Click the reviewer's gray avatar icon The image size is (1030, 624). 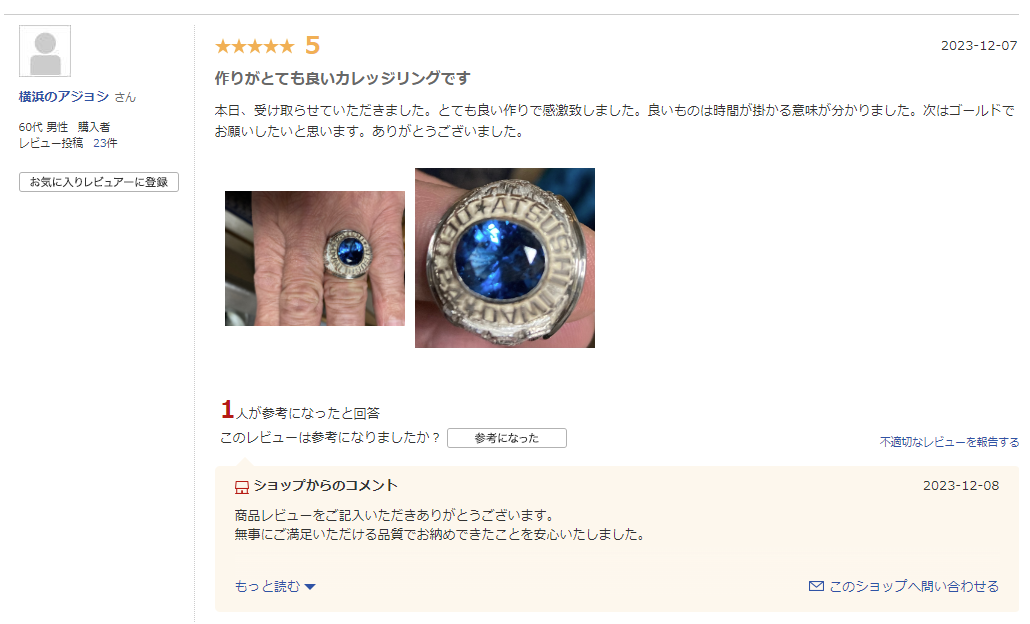point(45,51)
